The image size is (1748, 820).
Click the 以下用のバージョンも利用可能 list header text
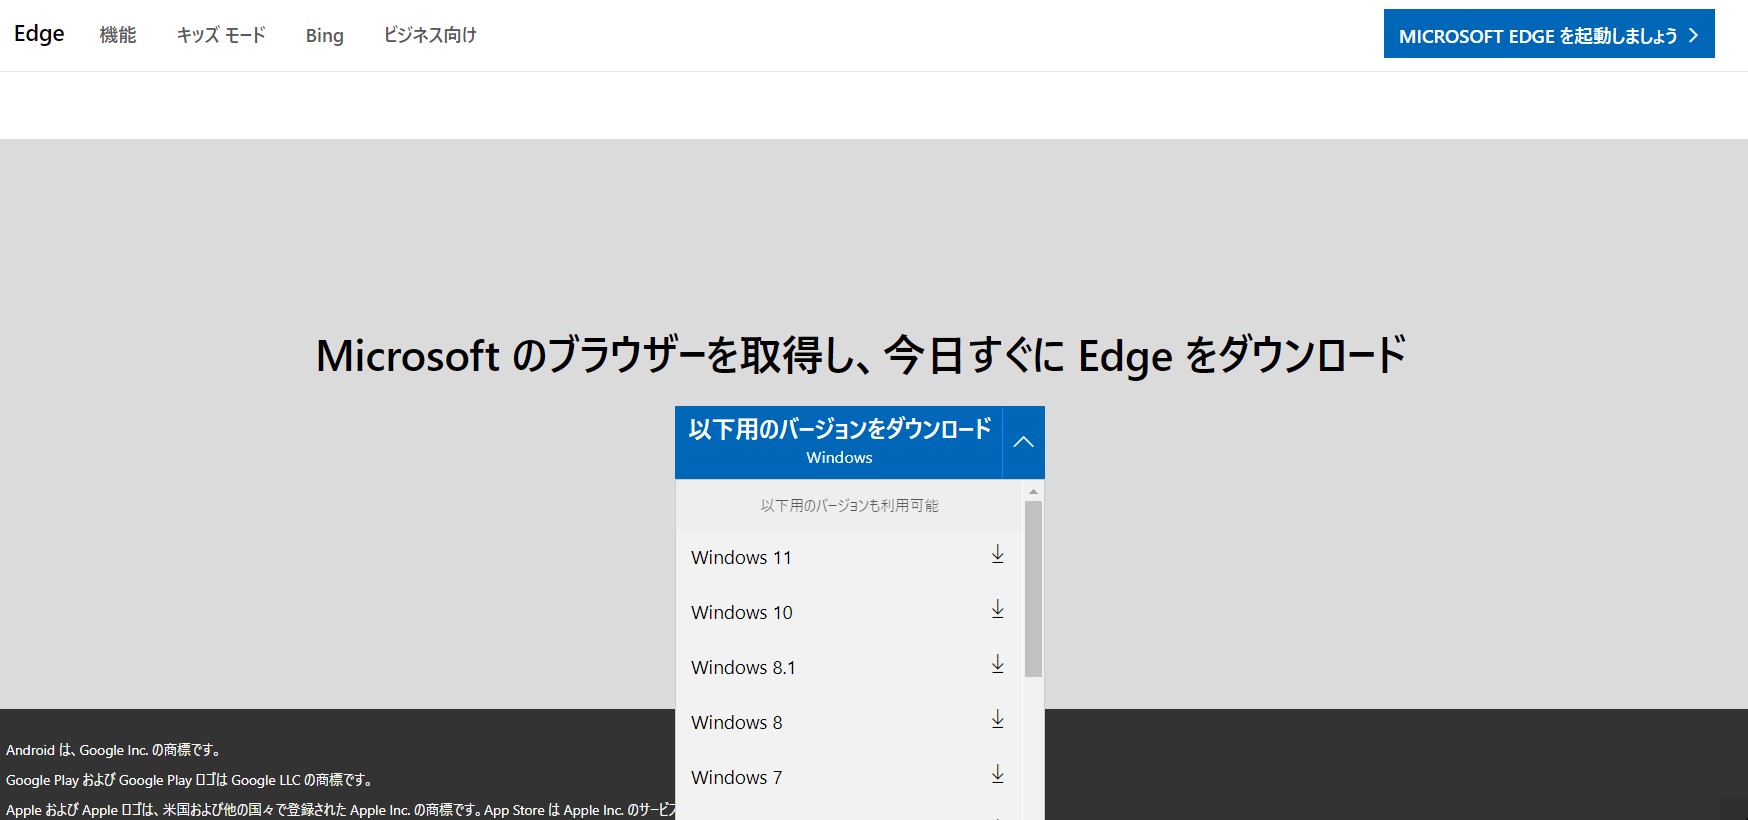[x=849, y=506]
